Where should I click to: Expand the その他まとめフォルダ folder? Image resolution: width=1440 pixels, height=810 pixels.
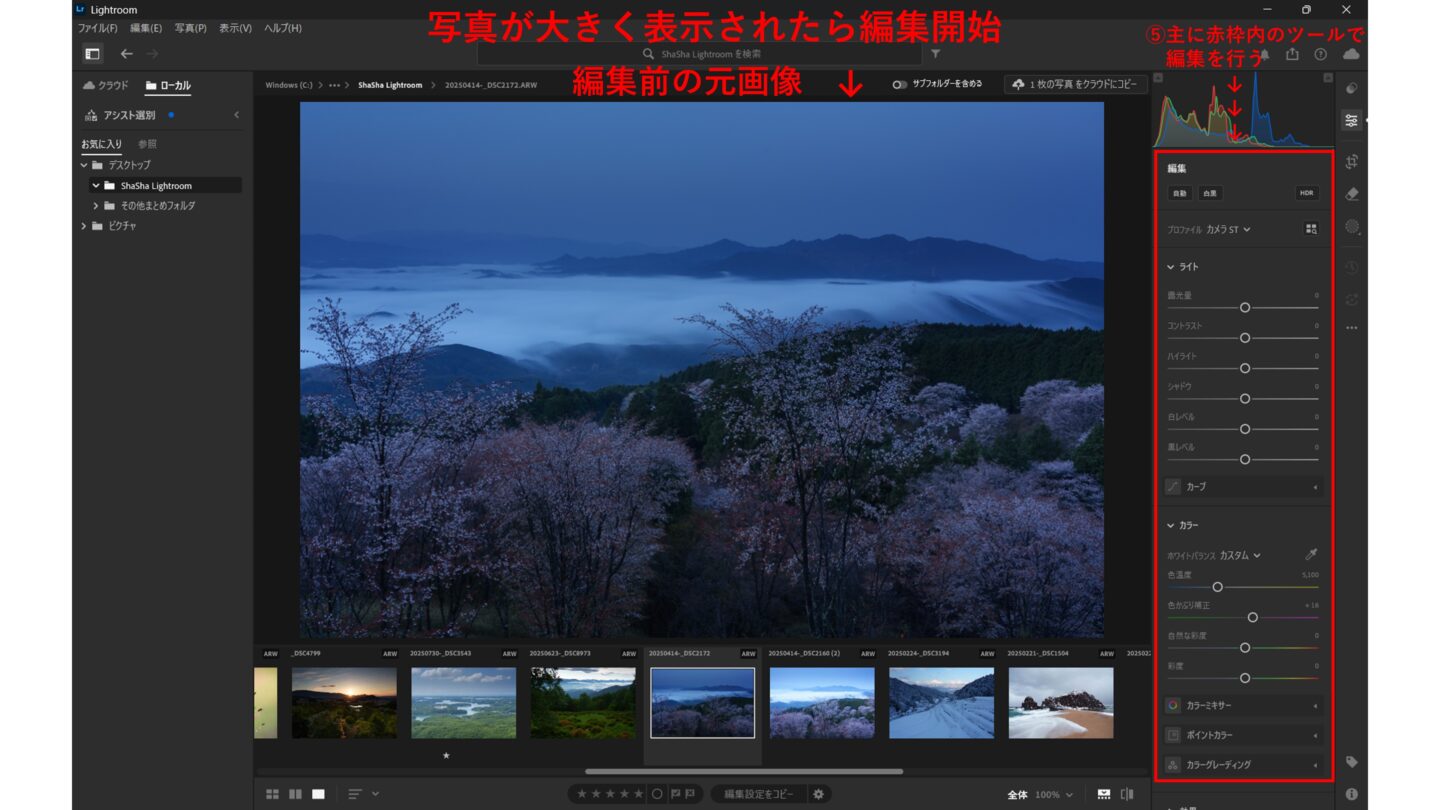96,206
